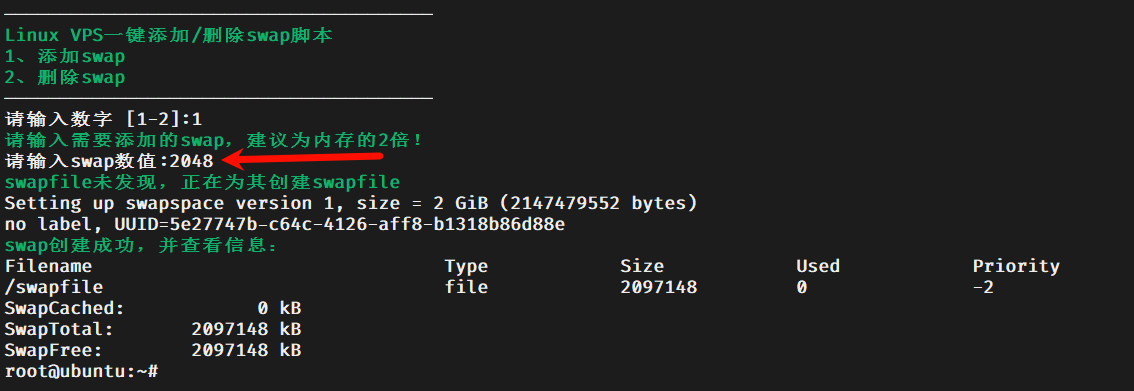The image size is (1134, 391).
Task: Click the green recommendation text about 2倍 memory
Action: [213, 140]
